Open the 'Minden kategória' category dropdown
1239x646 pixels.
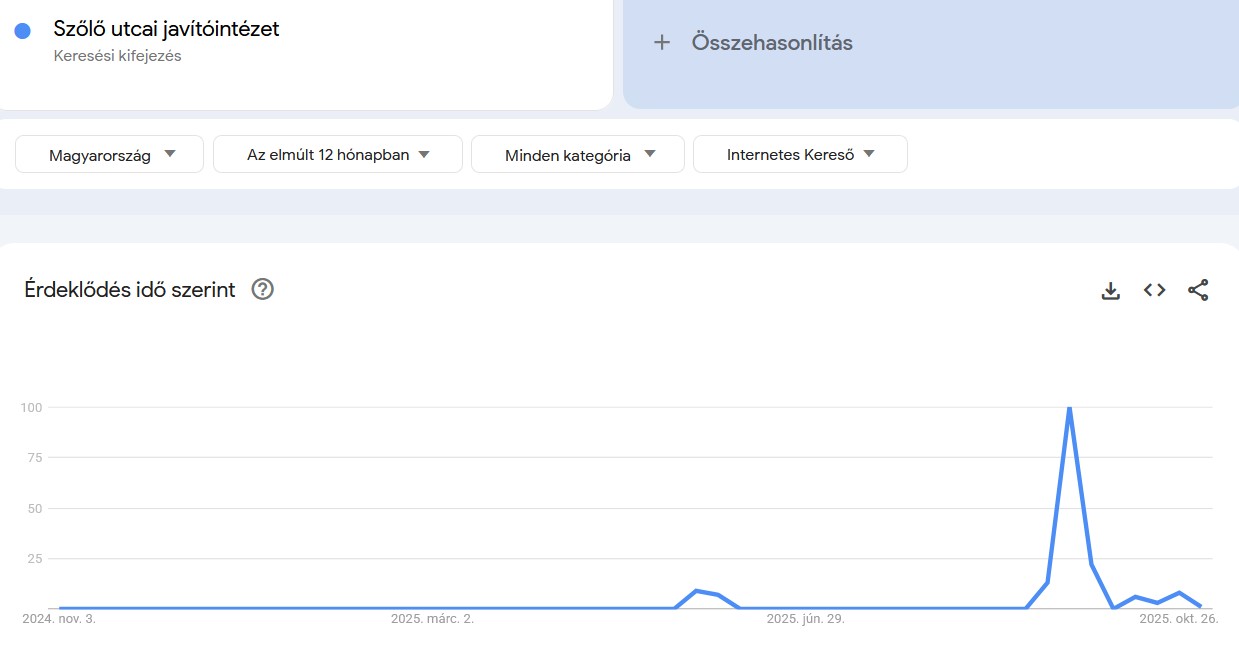(x=577, y=154)
